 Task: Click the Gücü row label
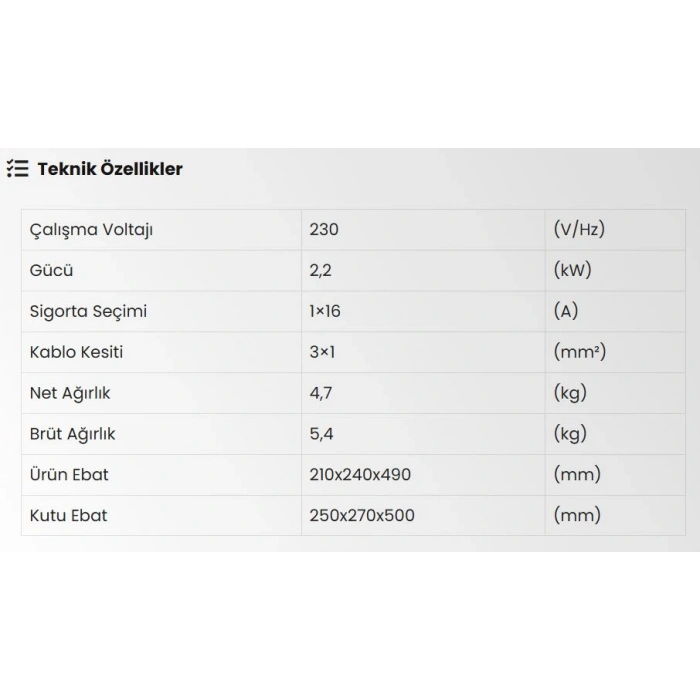(x=52, y=270)
